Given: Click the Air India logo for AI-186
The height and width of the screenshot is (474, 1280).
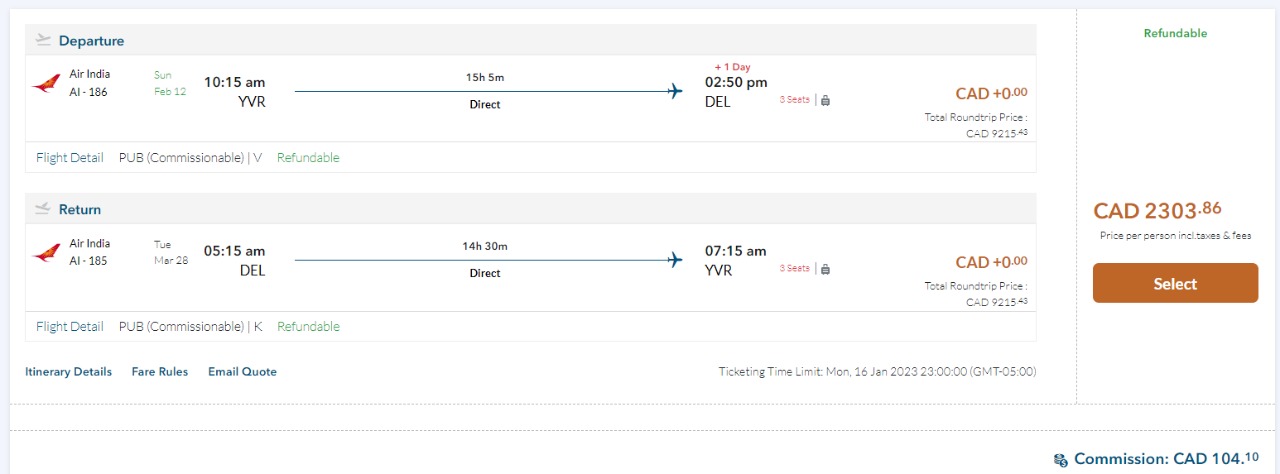Looking at the screenshot, I should (46, 83).
